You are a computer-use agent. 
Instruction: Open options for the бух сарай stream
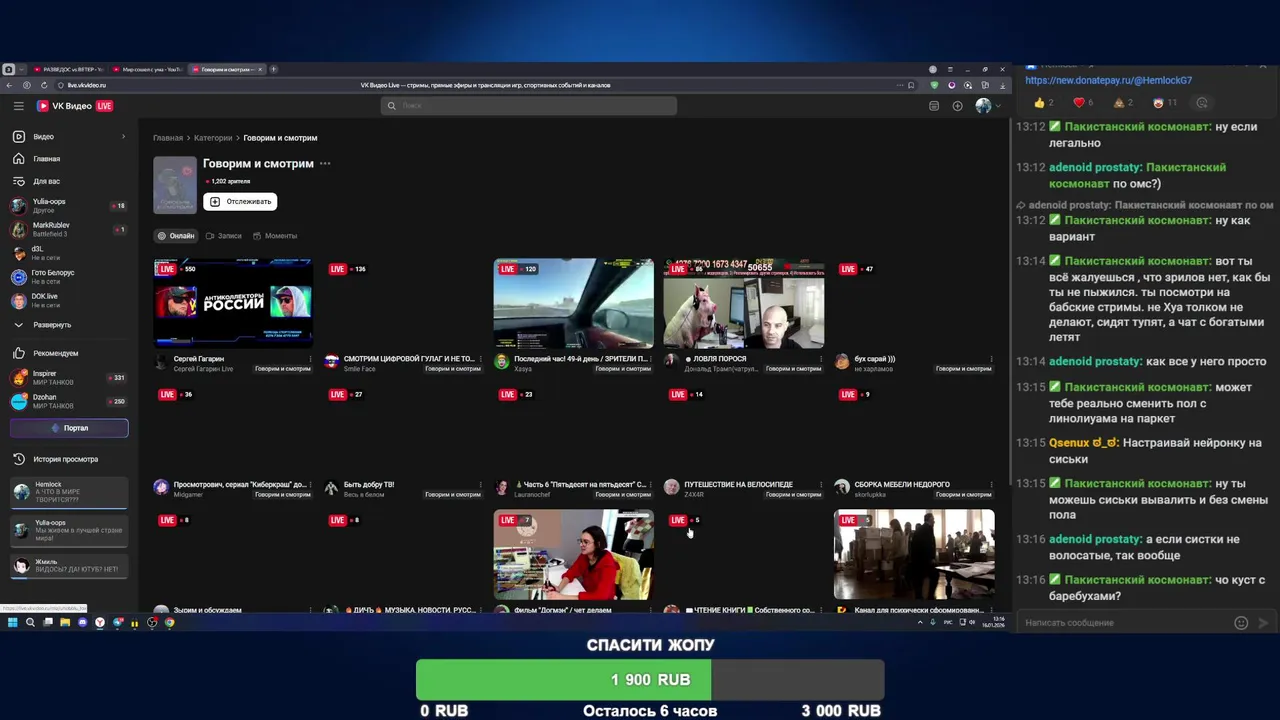(x=991, y=359)
